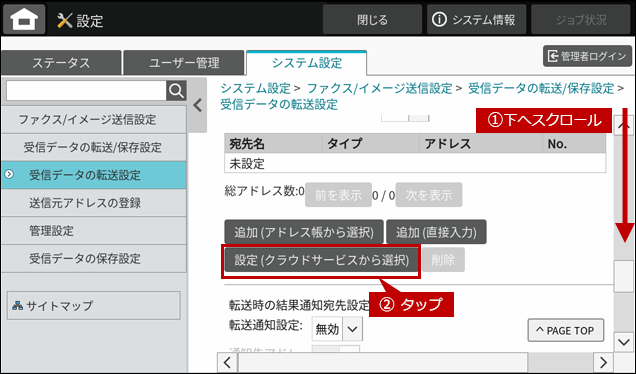This screenshot has width=636, height=374.
Task: Click 受信データの転送/保存設定 breadcrumb link
Action: click(x=541, y=88)
